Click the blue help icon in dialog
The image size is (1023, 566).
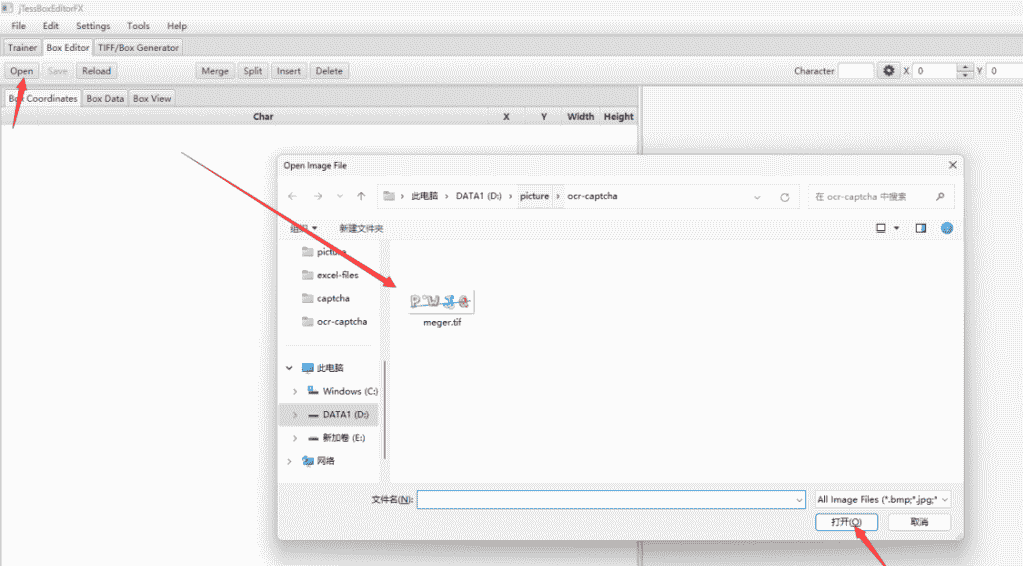click(x=946, y=228)
